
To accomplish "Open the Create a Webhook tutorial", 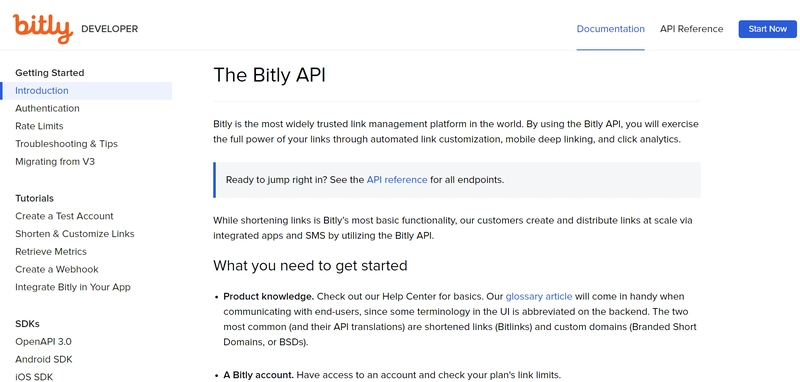I will tap(57, 269).
